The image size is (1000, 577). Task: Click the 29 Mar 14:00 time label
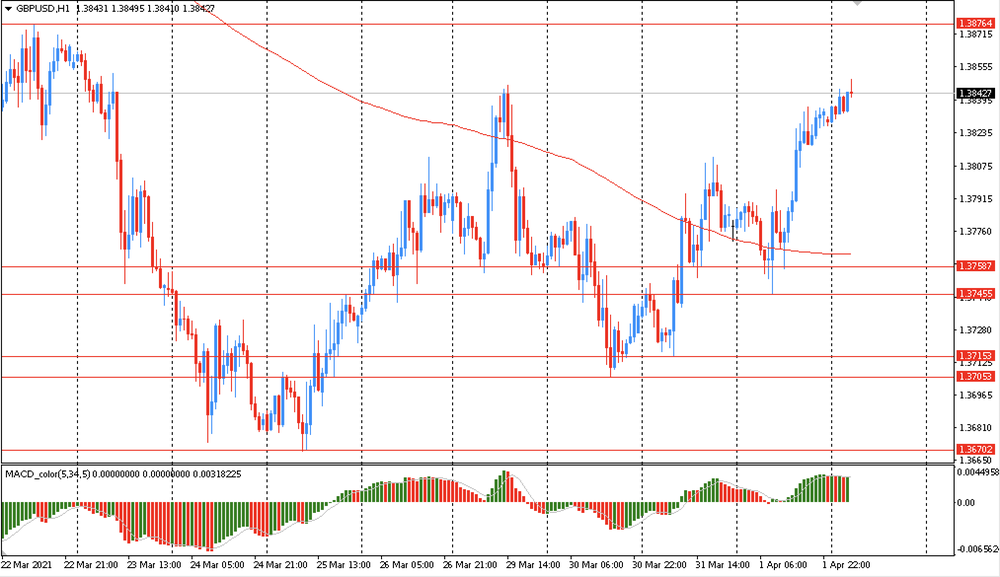(533, 565)
